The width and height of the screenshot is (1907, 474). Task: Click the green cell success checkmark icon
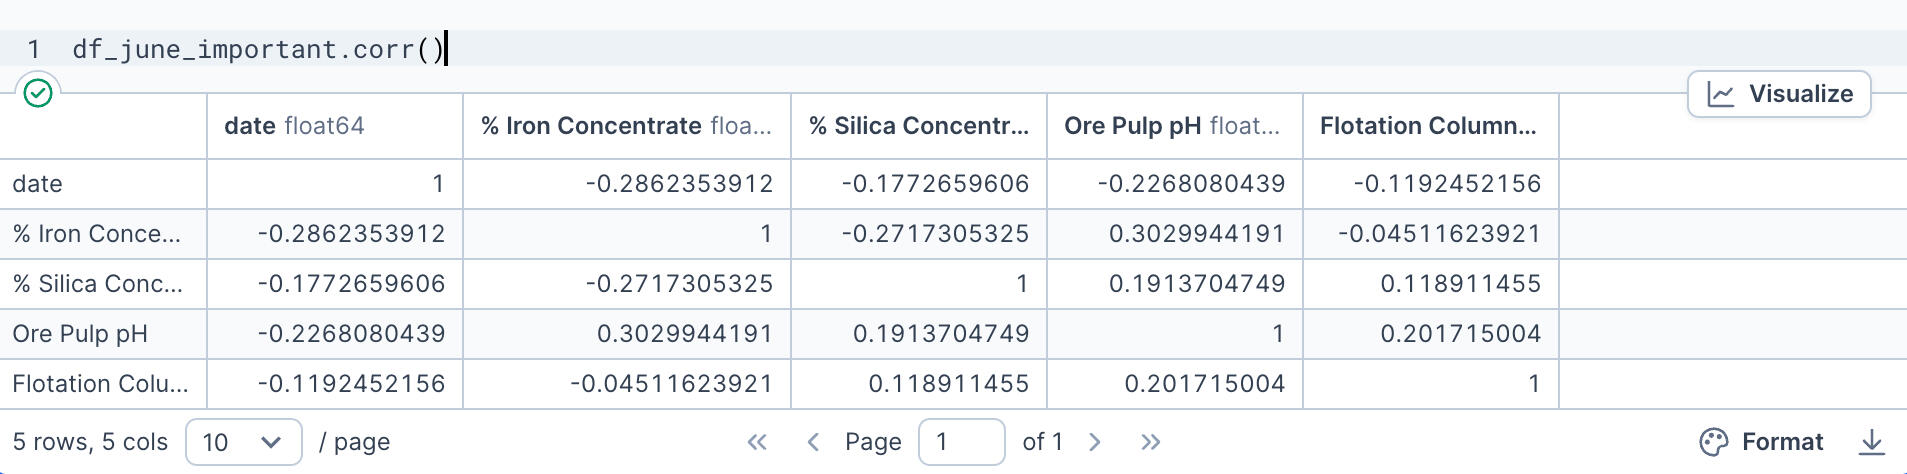38,93
